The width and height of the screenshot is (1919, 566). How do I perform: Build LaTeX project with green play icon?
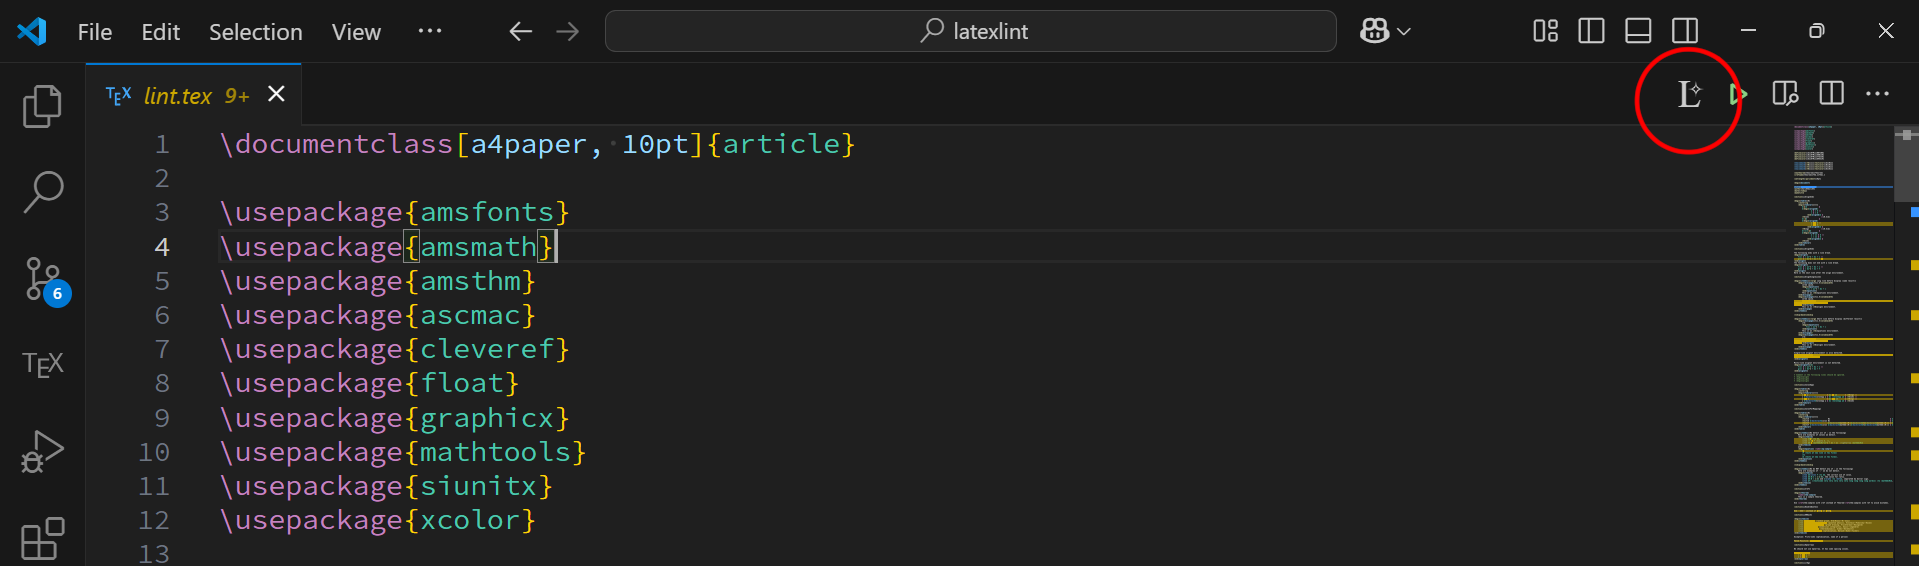click(x=1737, y=94)
